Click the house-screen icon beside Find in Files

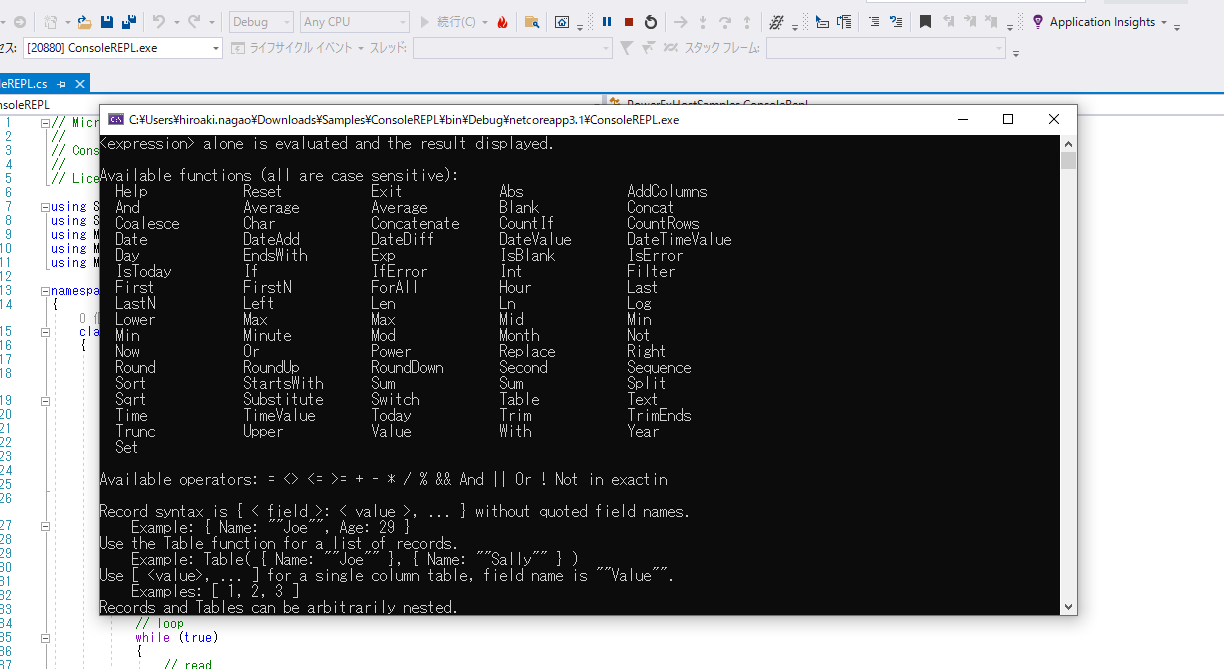click(562, 22)
